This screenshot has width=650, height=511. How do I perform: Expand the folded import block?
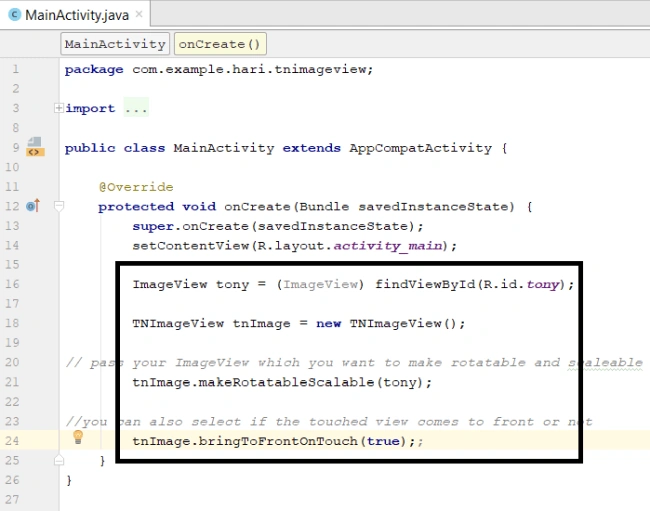(x=58, y=108)
